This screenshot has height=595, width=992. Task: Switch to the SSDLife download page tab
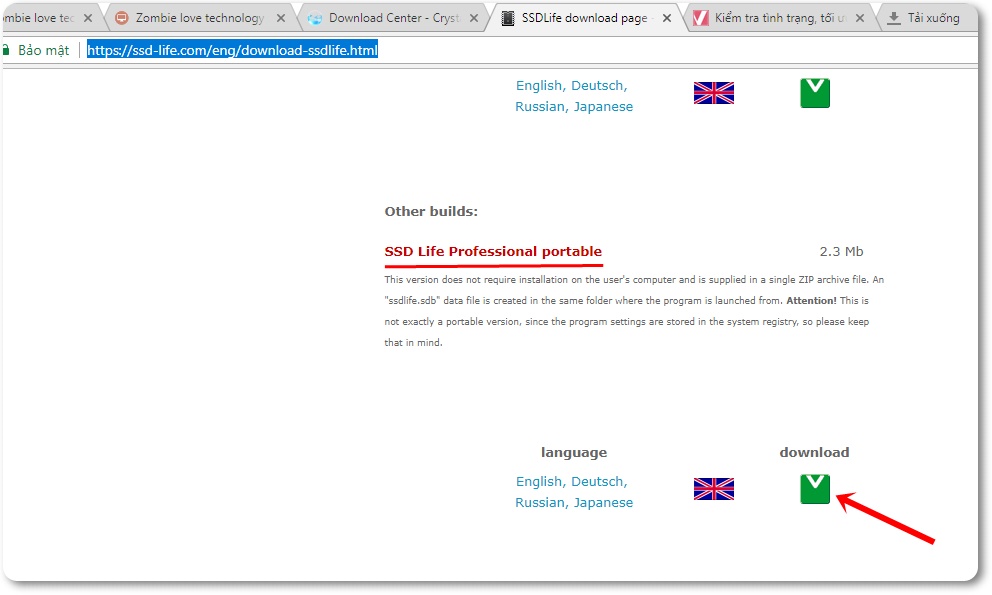(x=584, y=18)
